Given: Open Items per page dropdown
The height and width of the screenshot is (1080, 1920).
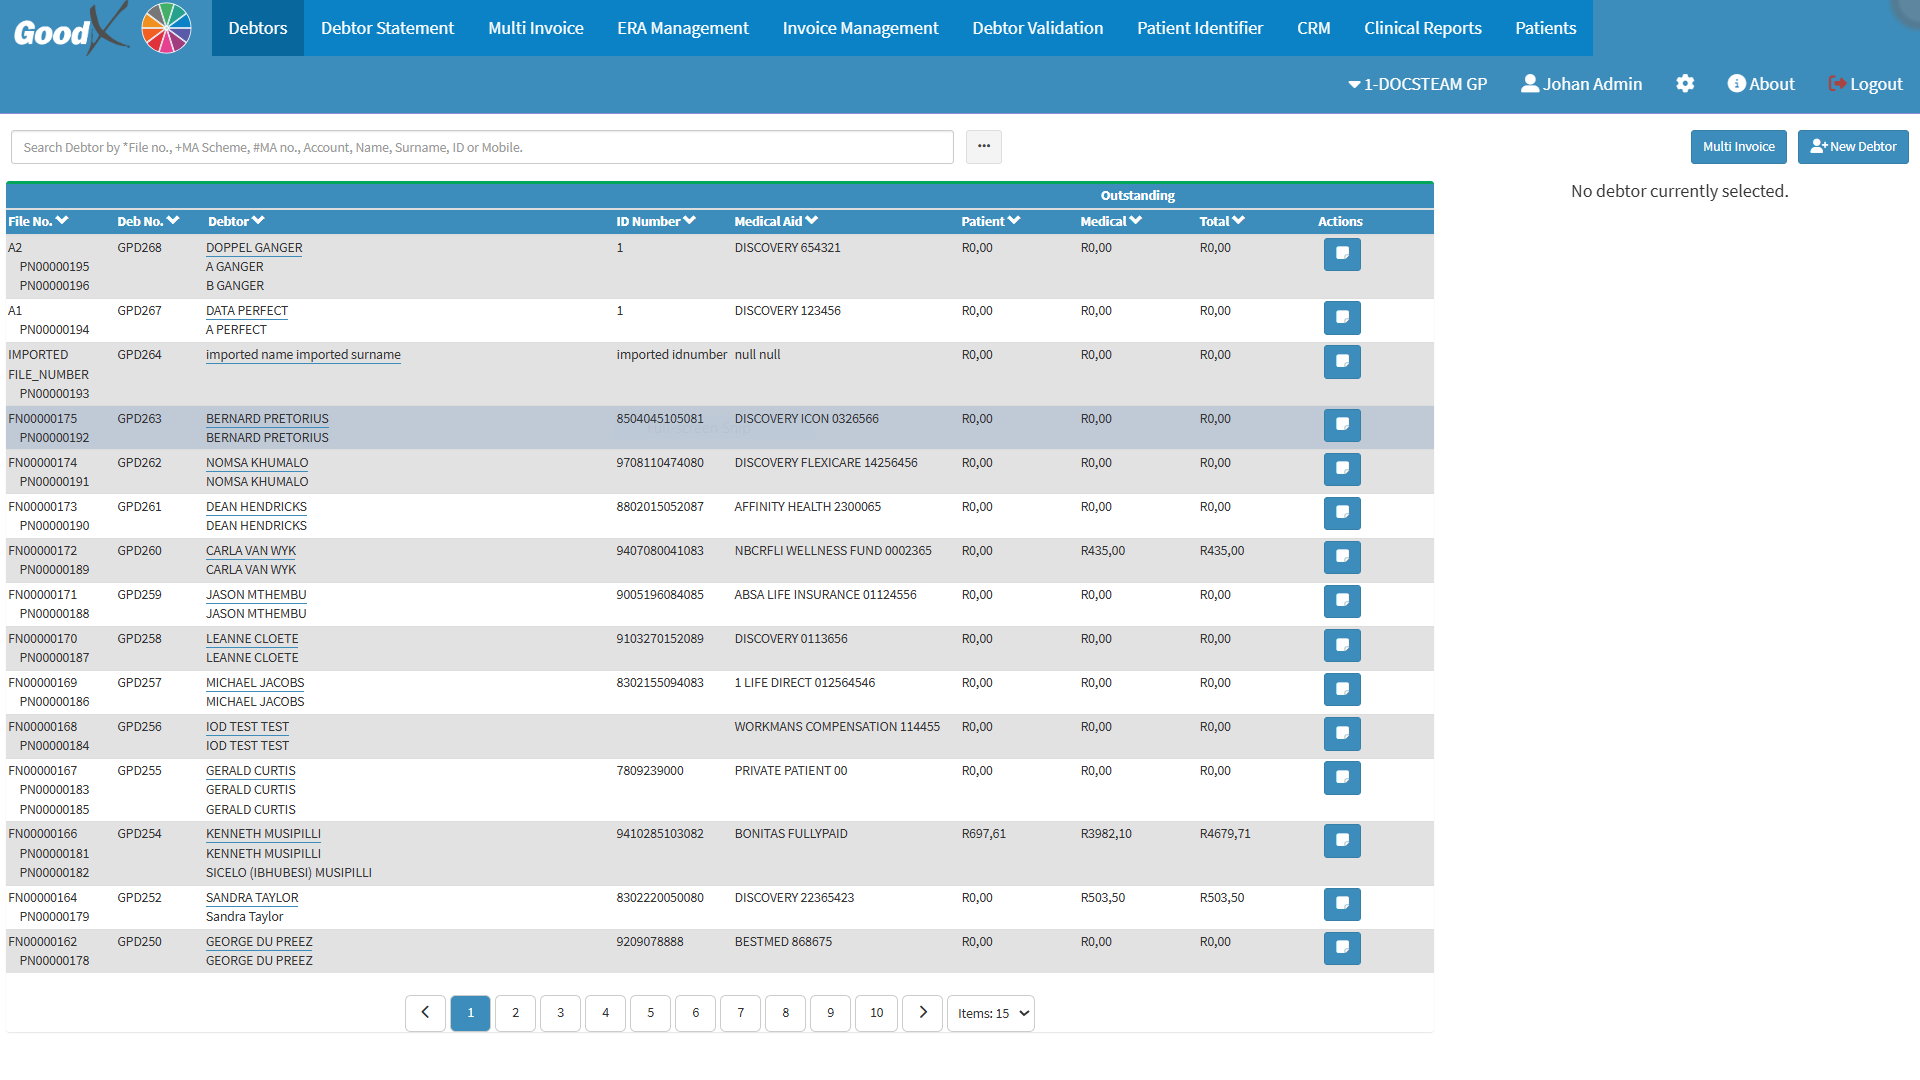Looking at the screenshot, I should point(991,1013).
